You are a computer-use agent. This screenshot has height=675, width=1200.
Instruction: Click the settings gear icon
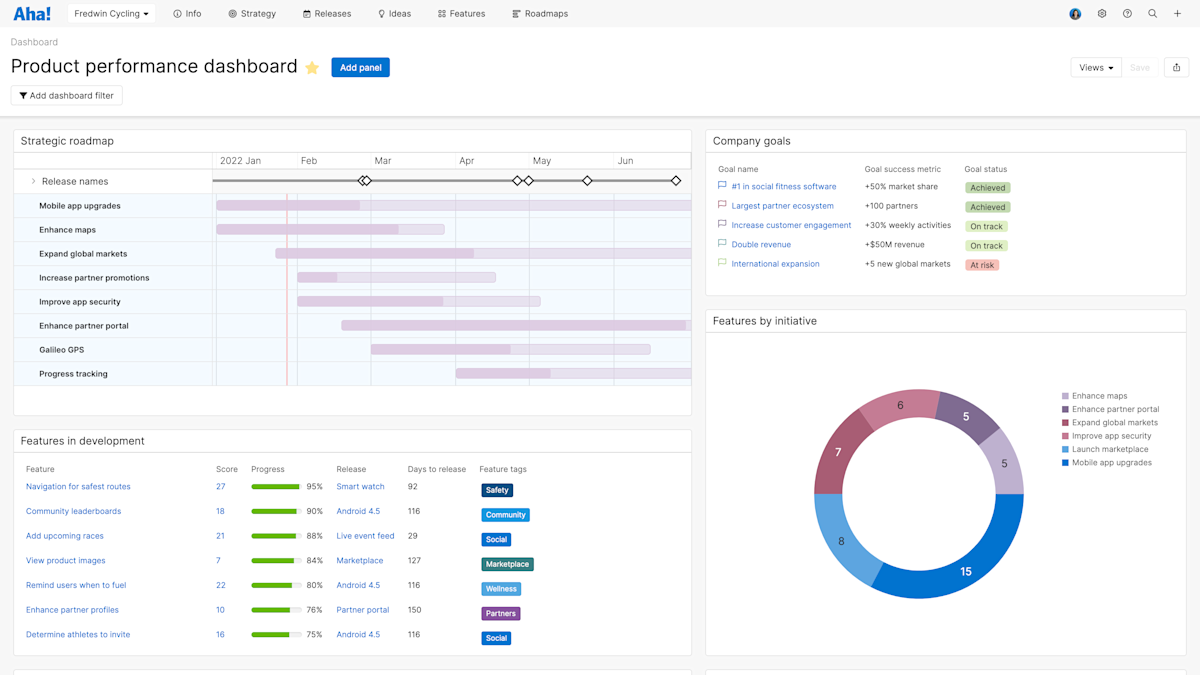tap(1102, 14)
